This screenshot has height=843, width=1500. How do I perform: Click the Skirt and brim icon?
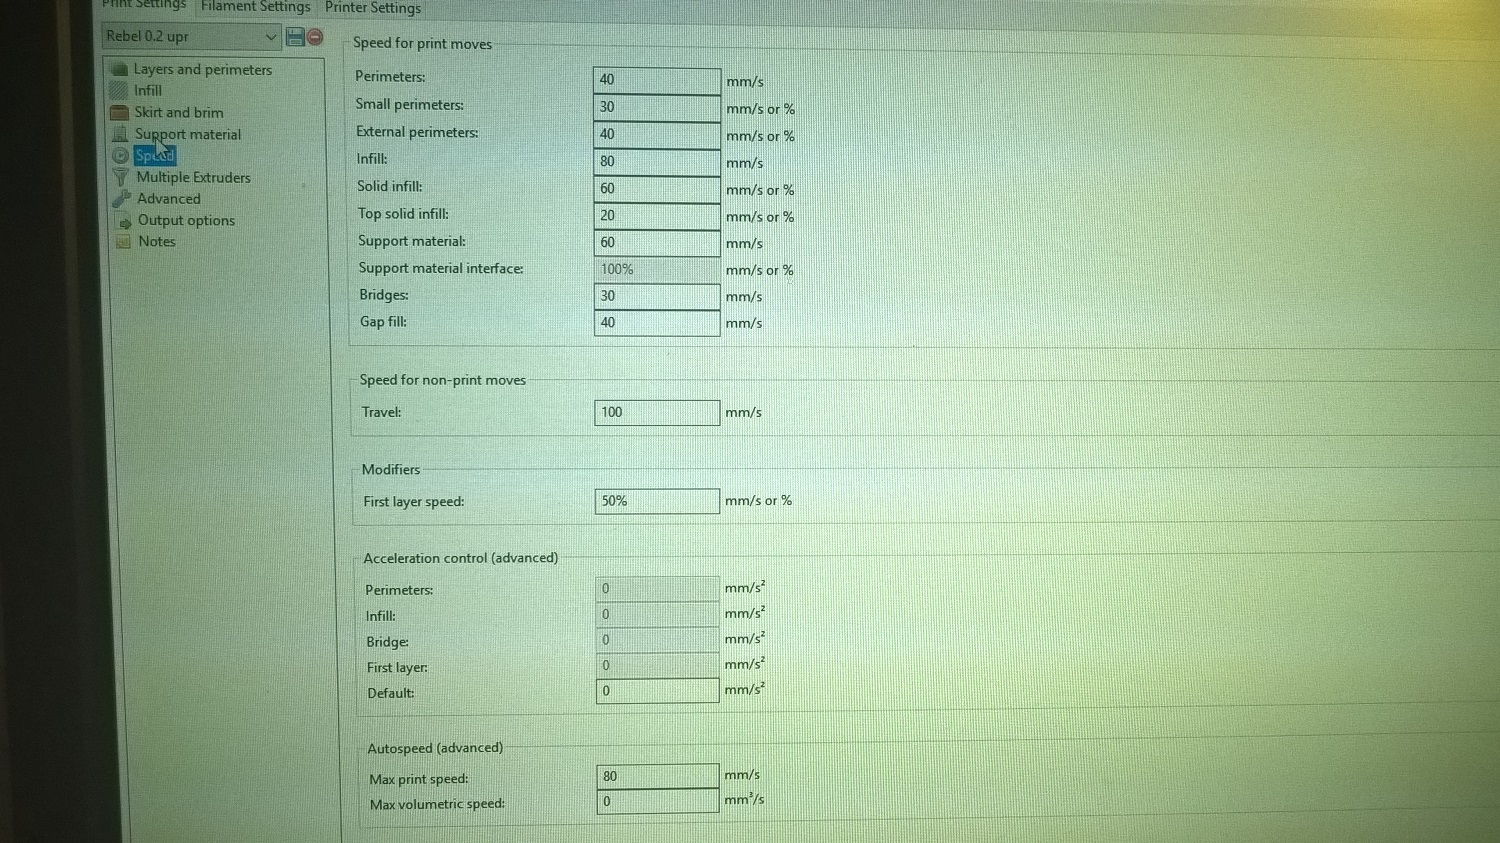point(119,112)
